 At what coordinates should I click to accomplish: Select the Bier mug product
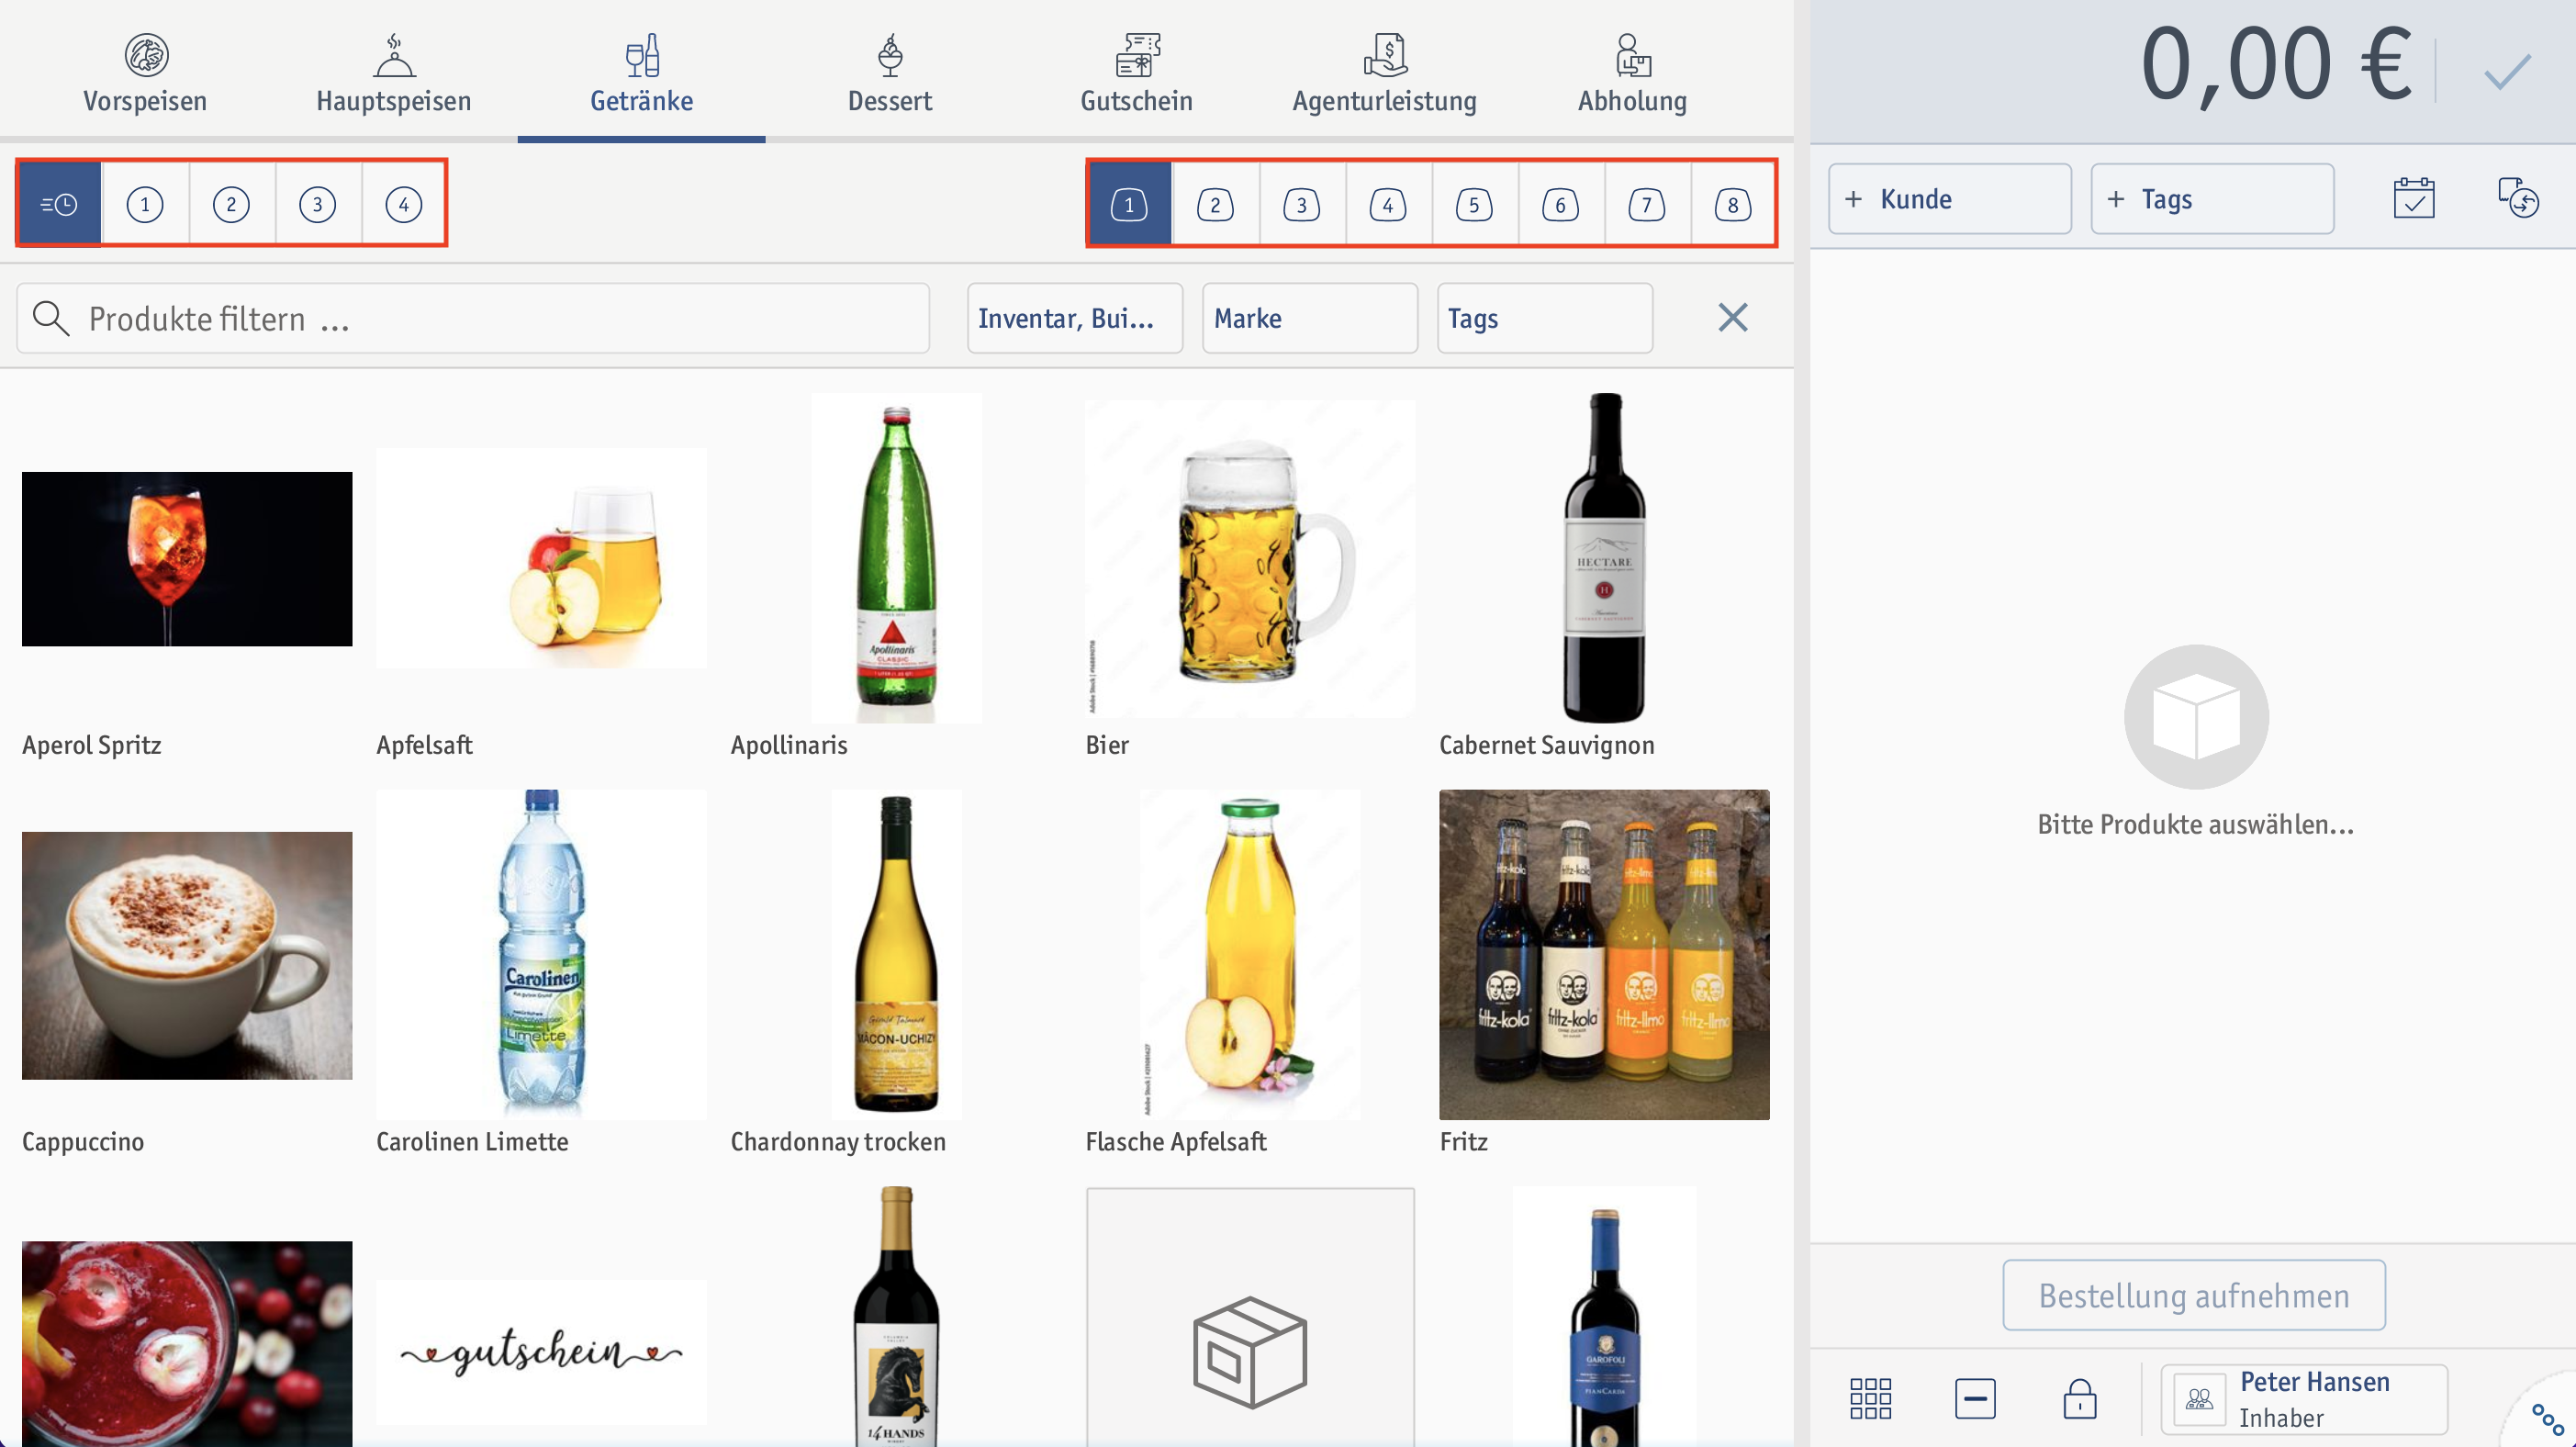[1250, 558]
